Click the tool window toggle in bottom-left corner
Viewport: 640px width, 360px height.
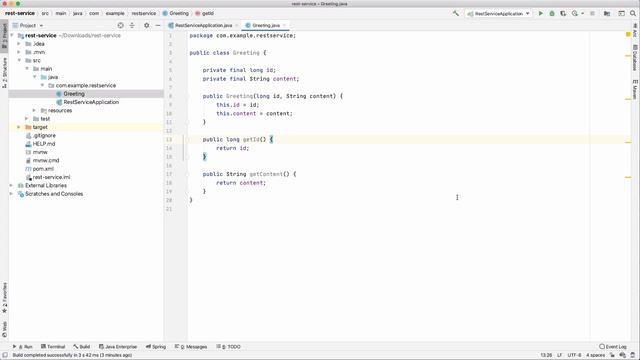click(4, 355)
